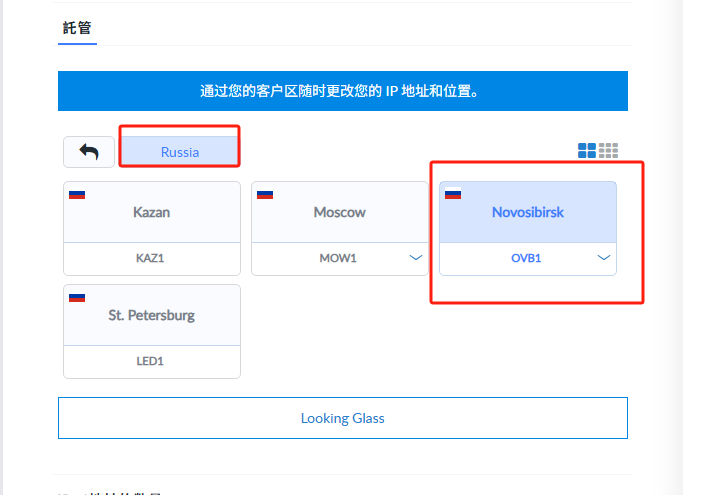Open the 託管 tab
The width and height of the screenshot is (707, 495).
(77, 28)
